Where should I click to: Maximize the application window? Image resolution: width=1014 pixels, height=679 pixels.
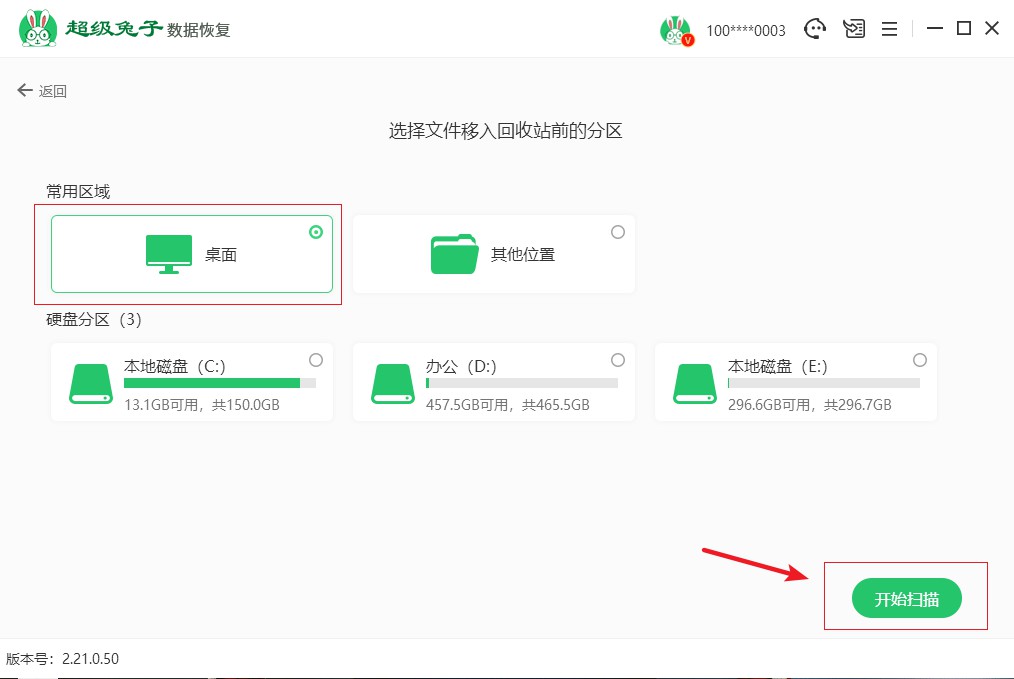(963, 29)
